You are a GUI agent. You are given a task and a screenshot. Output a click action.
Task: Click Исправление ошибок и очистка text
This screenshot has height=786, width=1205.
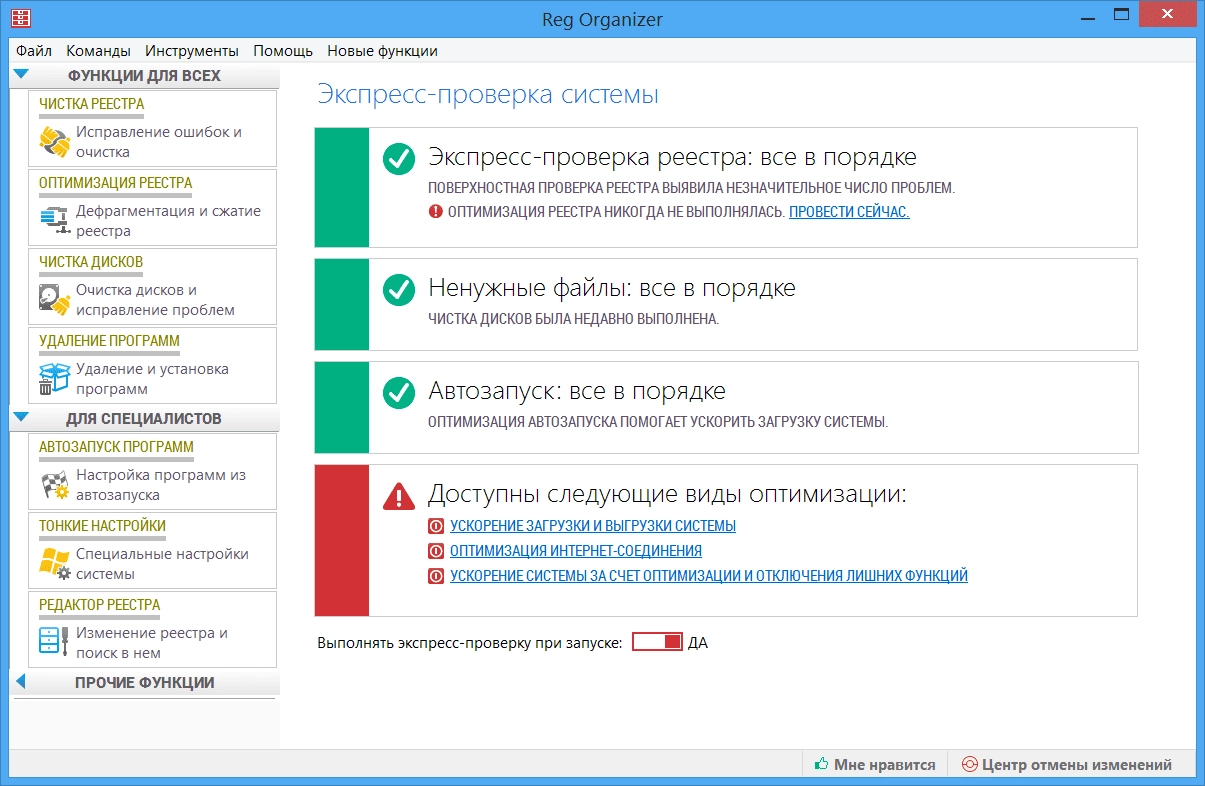[159, 142]
